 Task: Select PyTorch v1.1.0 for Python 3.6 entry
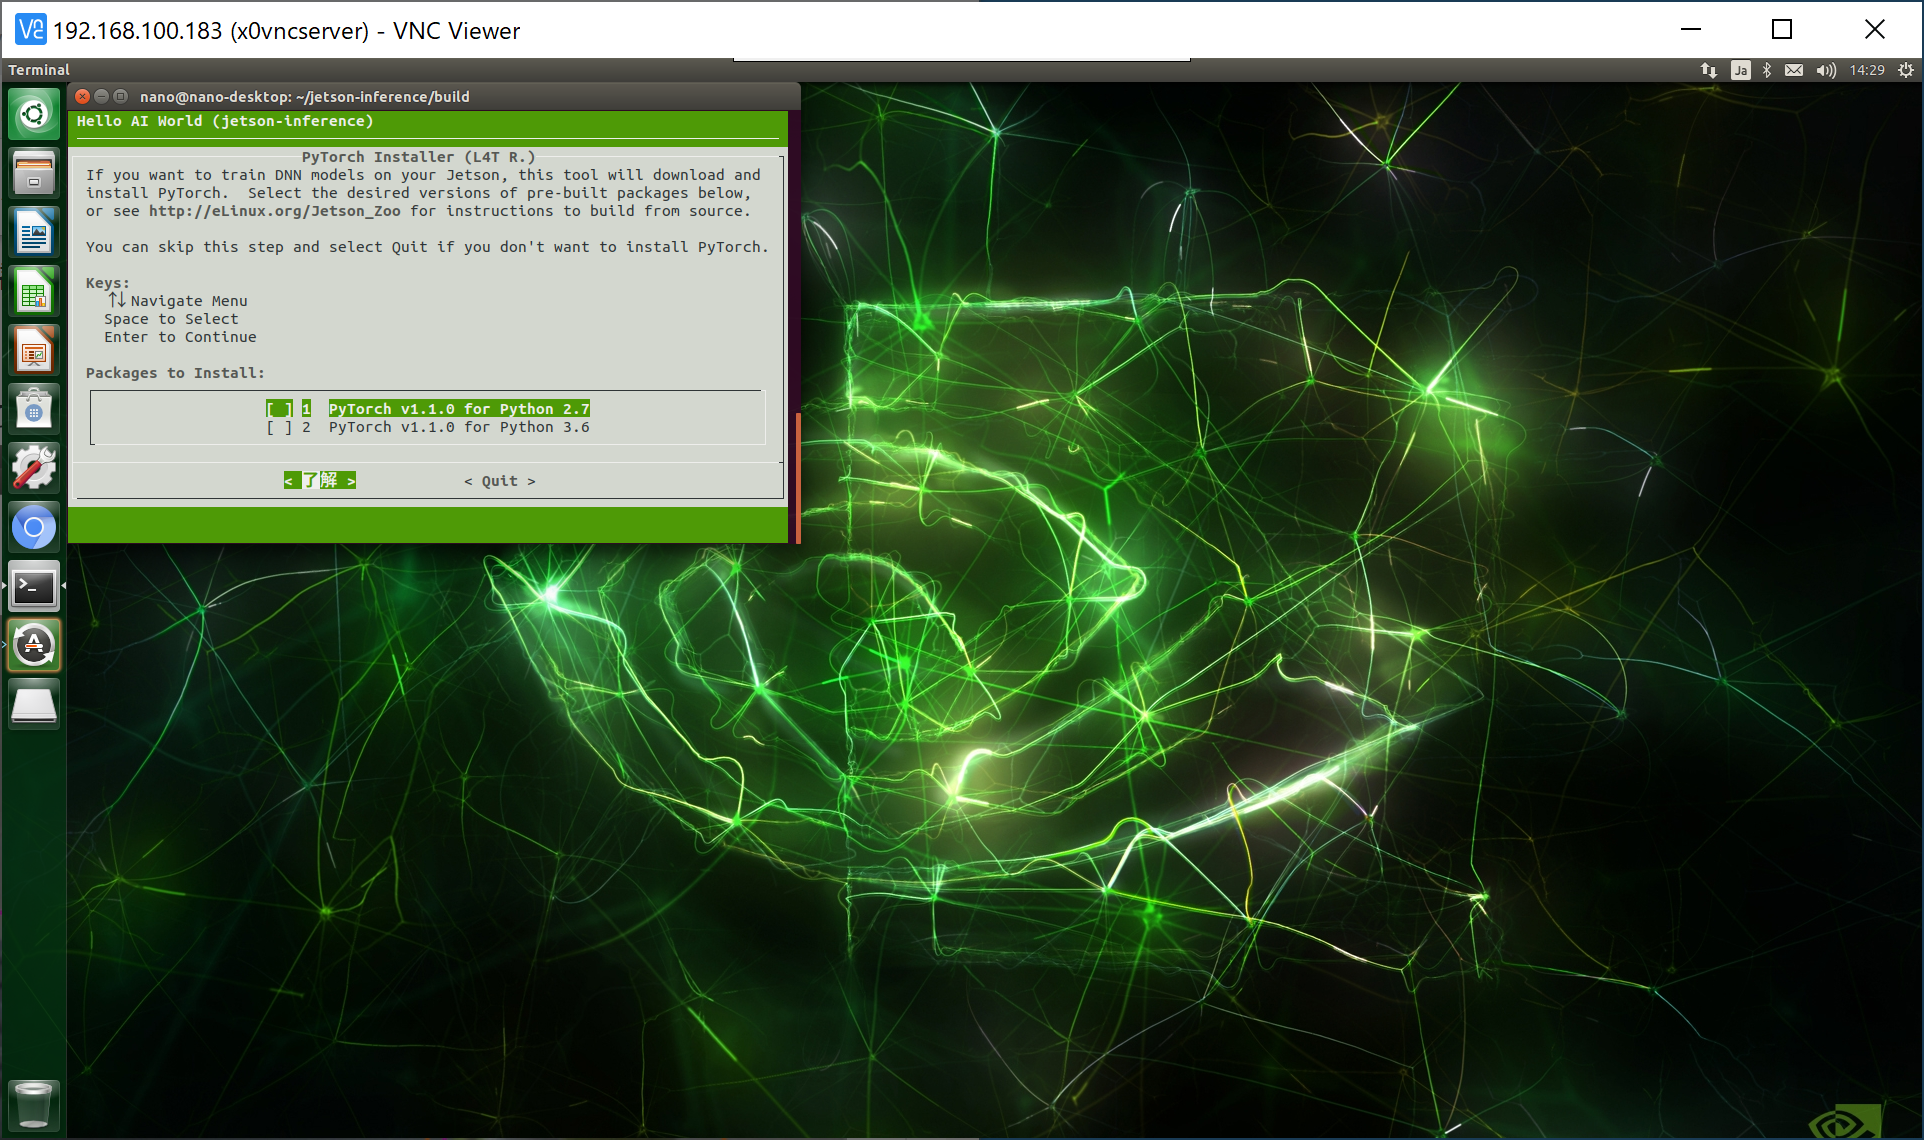coord(459,427)
